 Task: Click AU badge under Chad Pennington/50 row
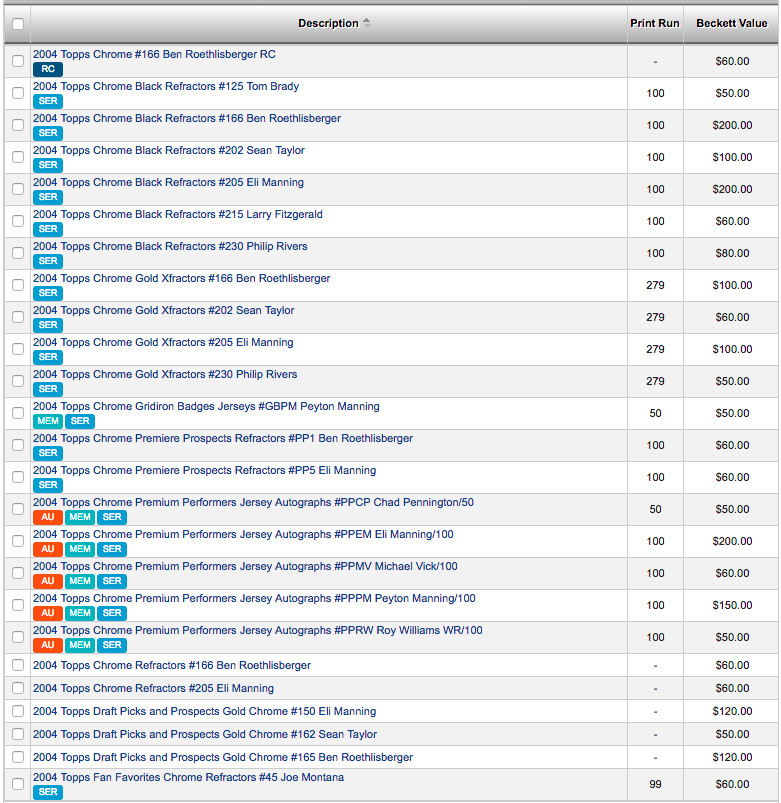coord(48,517)
